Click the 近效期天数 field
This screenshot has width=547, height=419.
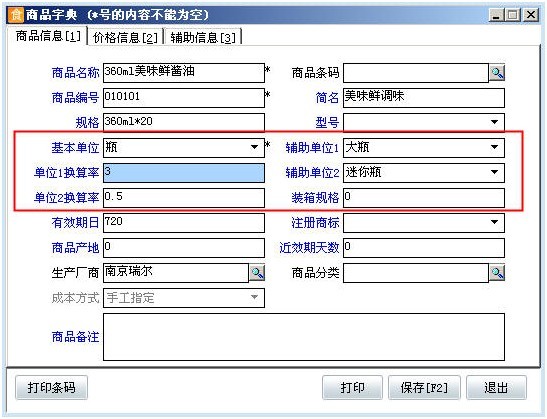424,248
